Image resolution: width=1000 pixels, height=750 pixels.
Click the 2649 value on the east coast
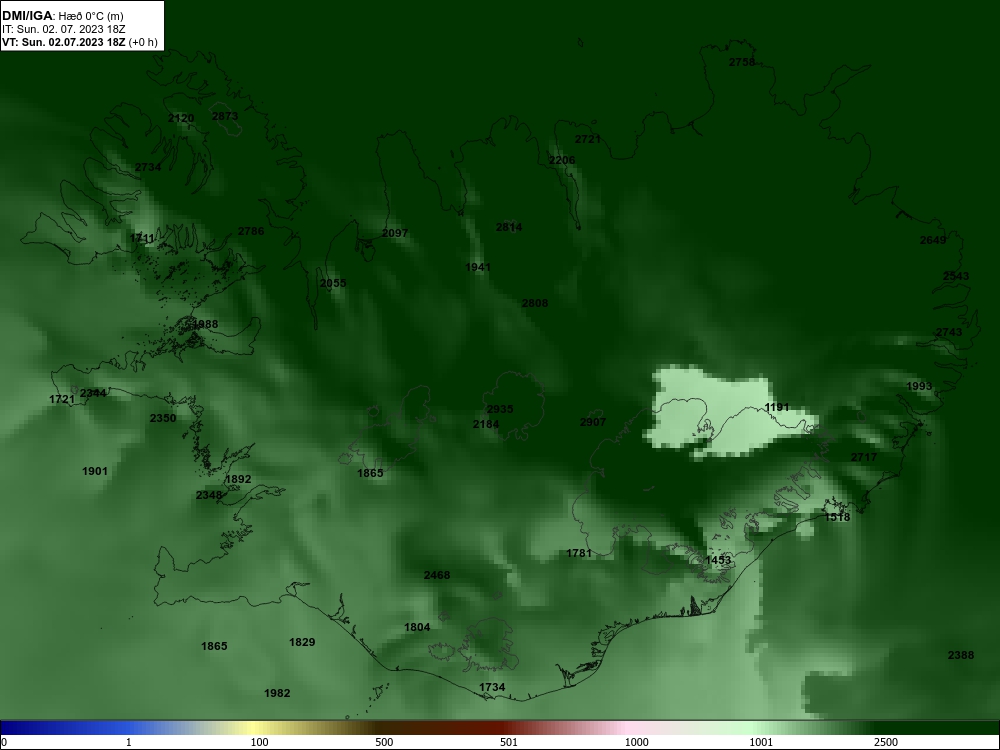point(933,240)
